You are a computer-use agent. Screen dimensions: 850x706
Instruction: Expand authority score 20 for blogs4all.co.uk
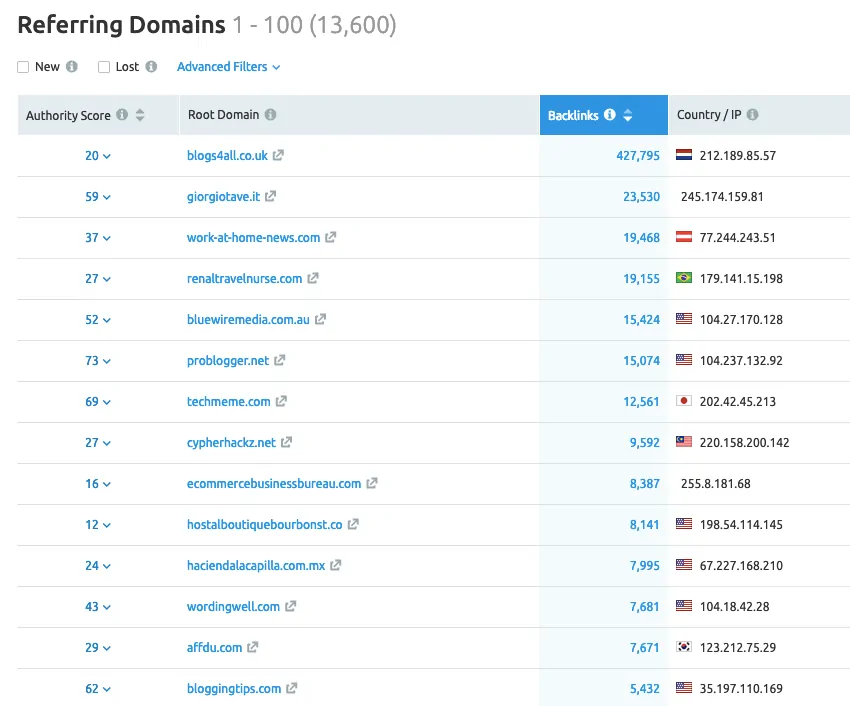coord(98,156)
